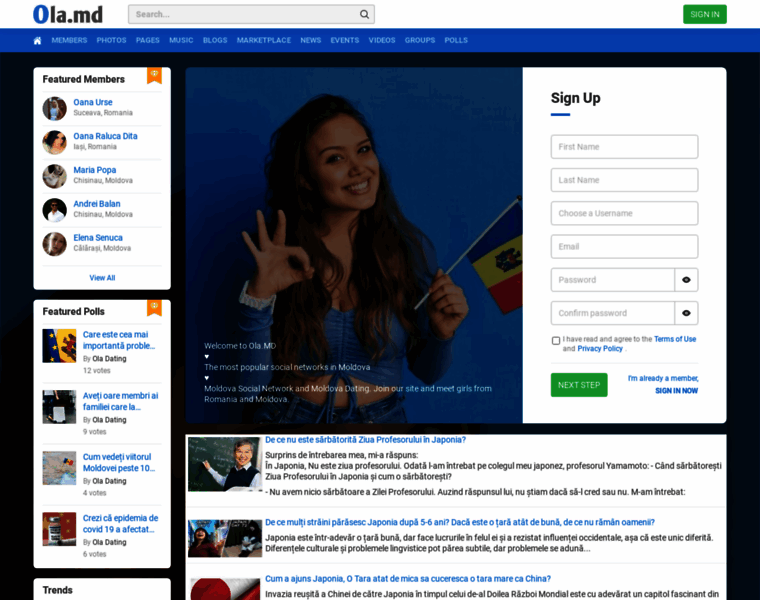Screen dimensions: 760x600
Task: Open poll 'Cum vedeți viitorul Moldovei'
Action: 119,462
